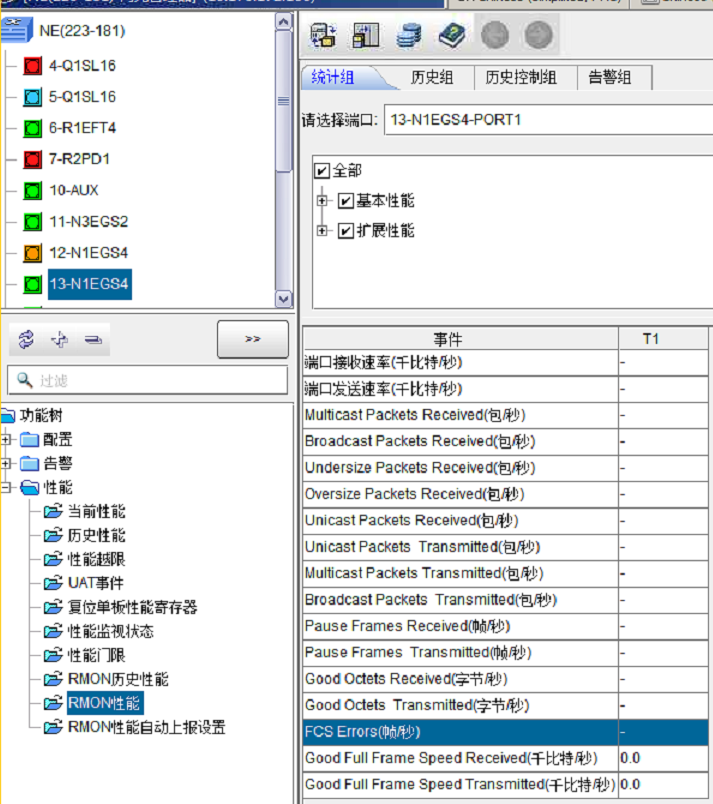The height and width of the screenshot is (804, 713).
Task: Expand the 告警 folder in function tree
Action: point(6,464)
